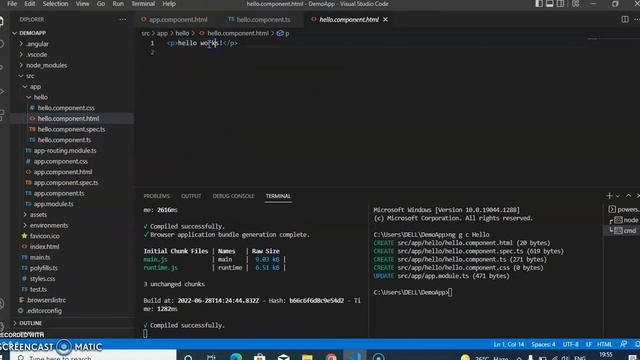Create a new terminal with plus icon
The width and height of the screenshot is (640, 360).
pos(609,196)
